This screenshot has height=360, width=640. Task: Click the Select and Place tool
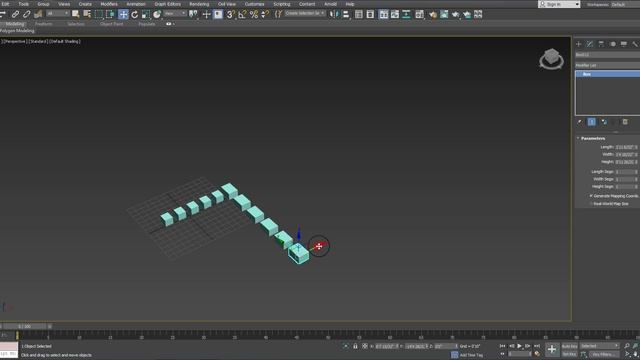tap(157, 14)
